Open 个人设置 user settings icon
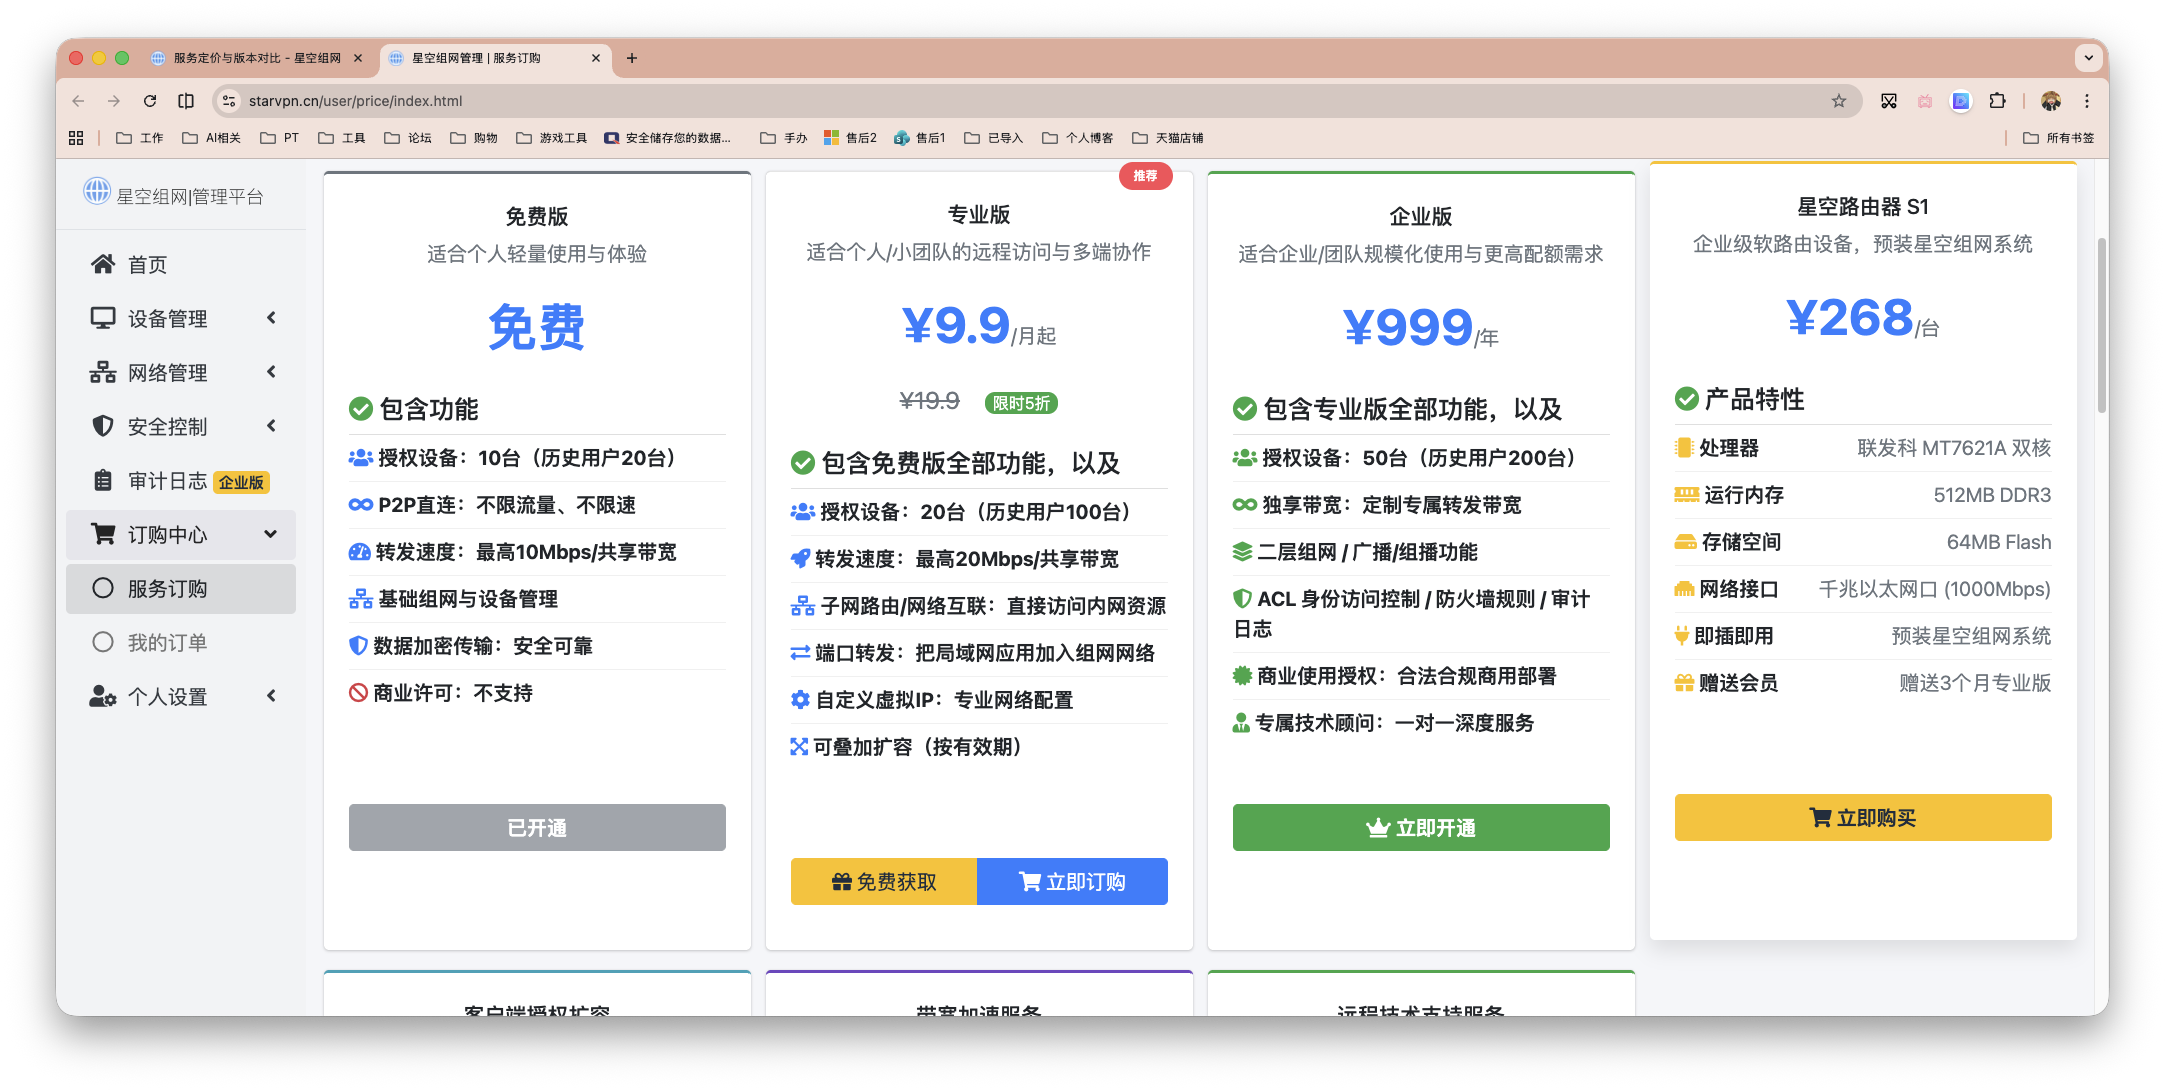 pos(103,696)
